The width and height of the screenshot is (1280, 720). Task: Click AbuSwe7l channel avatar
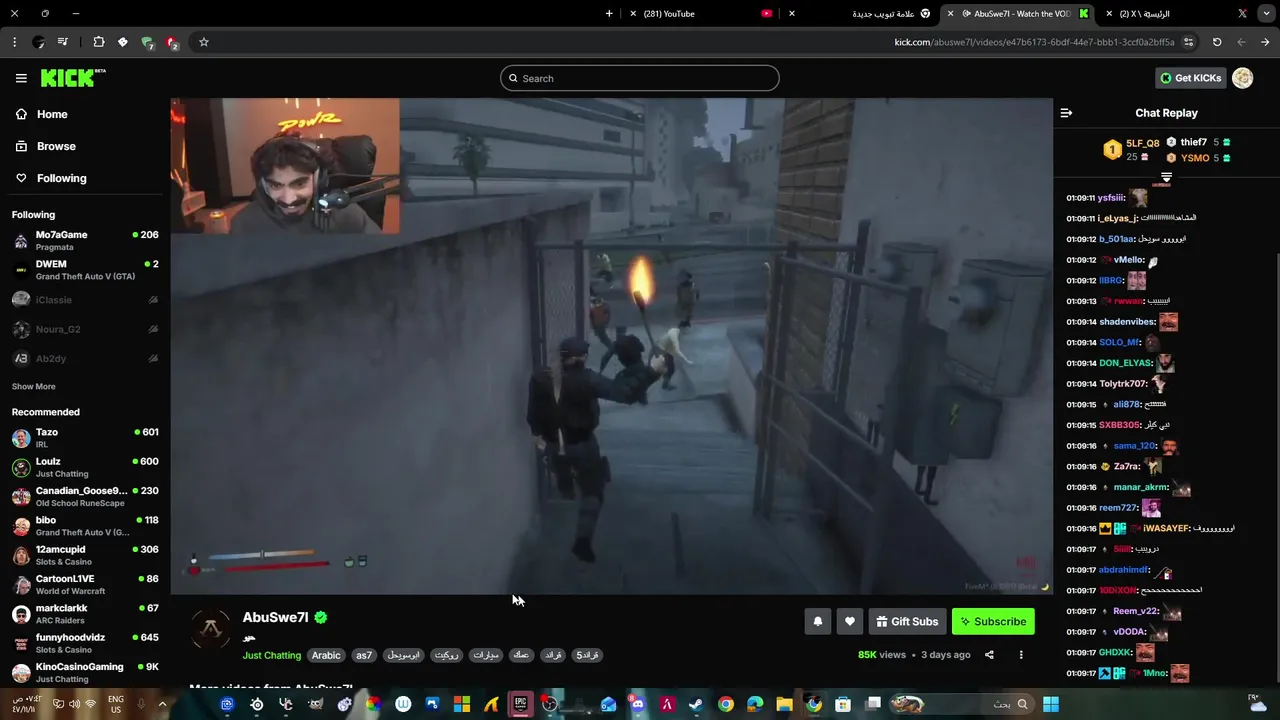point(211,629)
